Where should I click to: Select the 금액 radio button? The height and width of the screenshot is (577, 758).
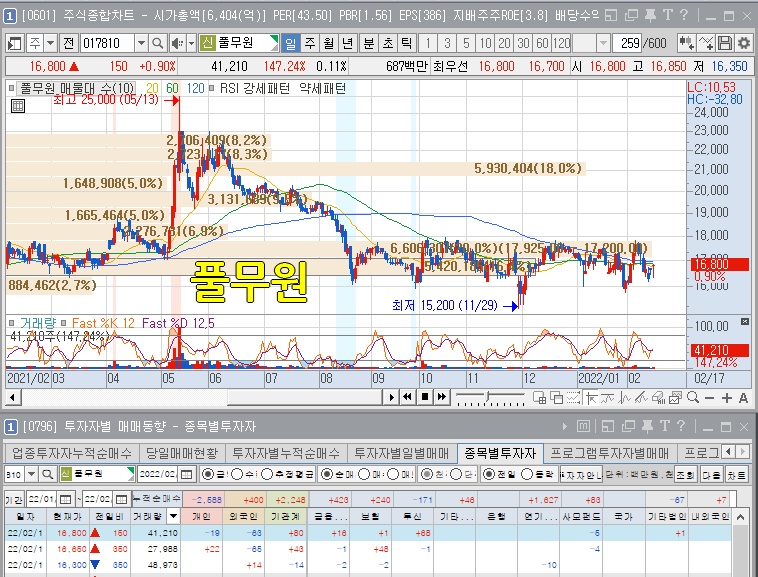[x=207, y=474]
